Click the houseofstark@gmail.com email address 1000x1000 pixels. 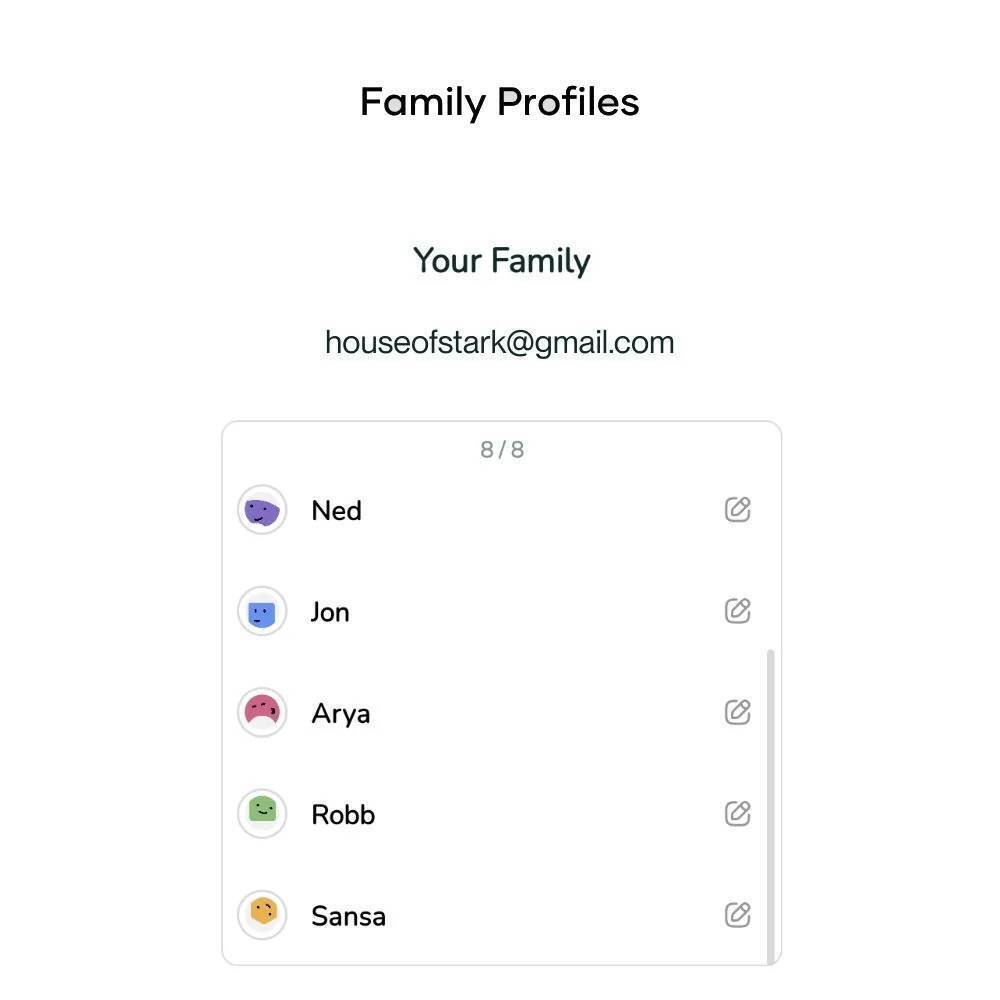(500, 342)
